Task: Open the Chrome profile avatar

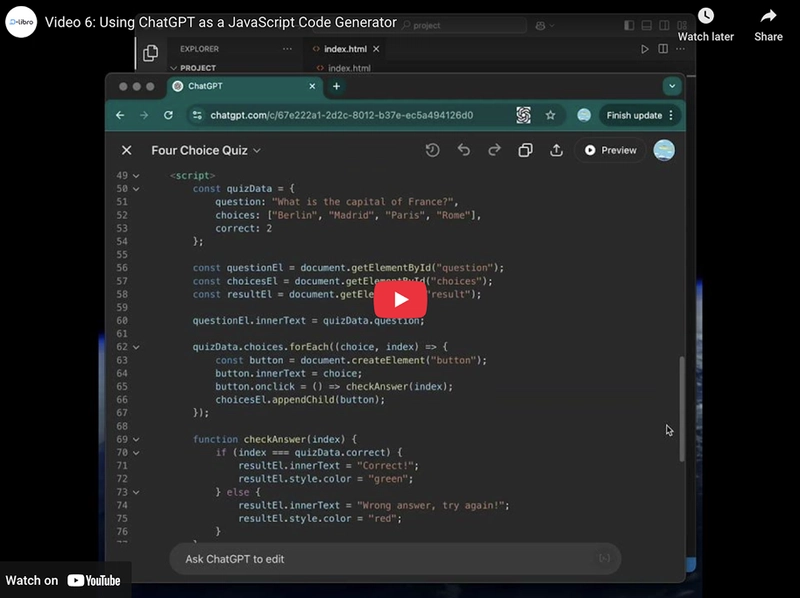Action: coord(584,115)
